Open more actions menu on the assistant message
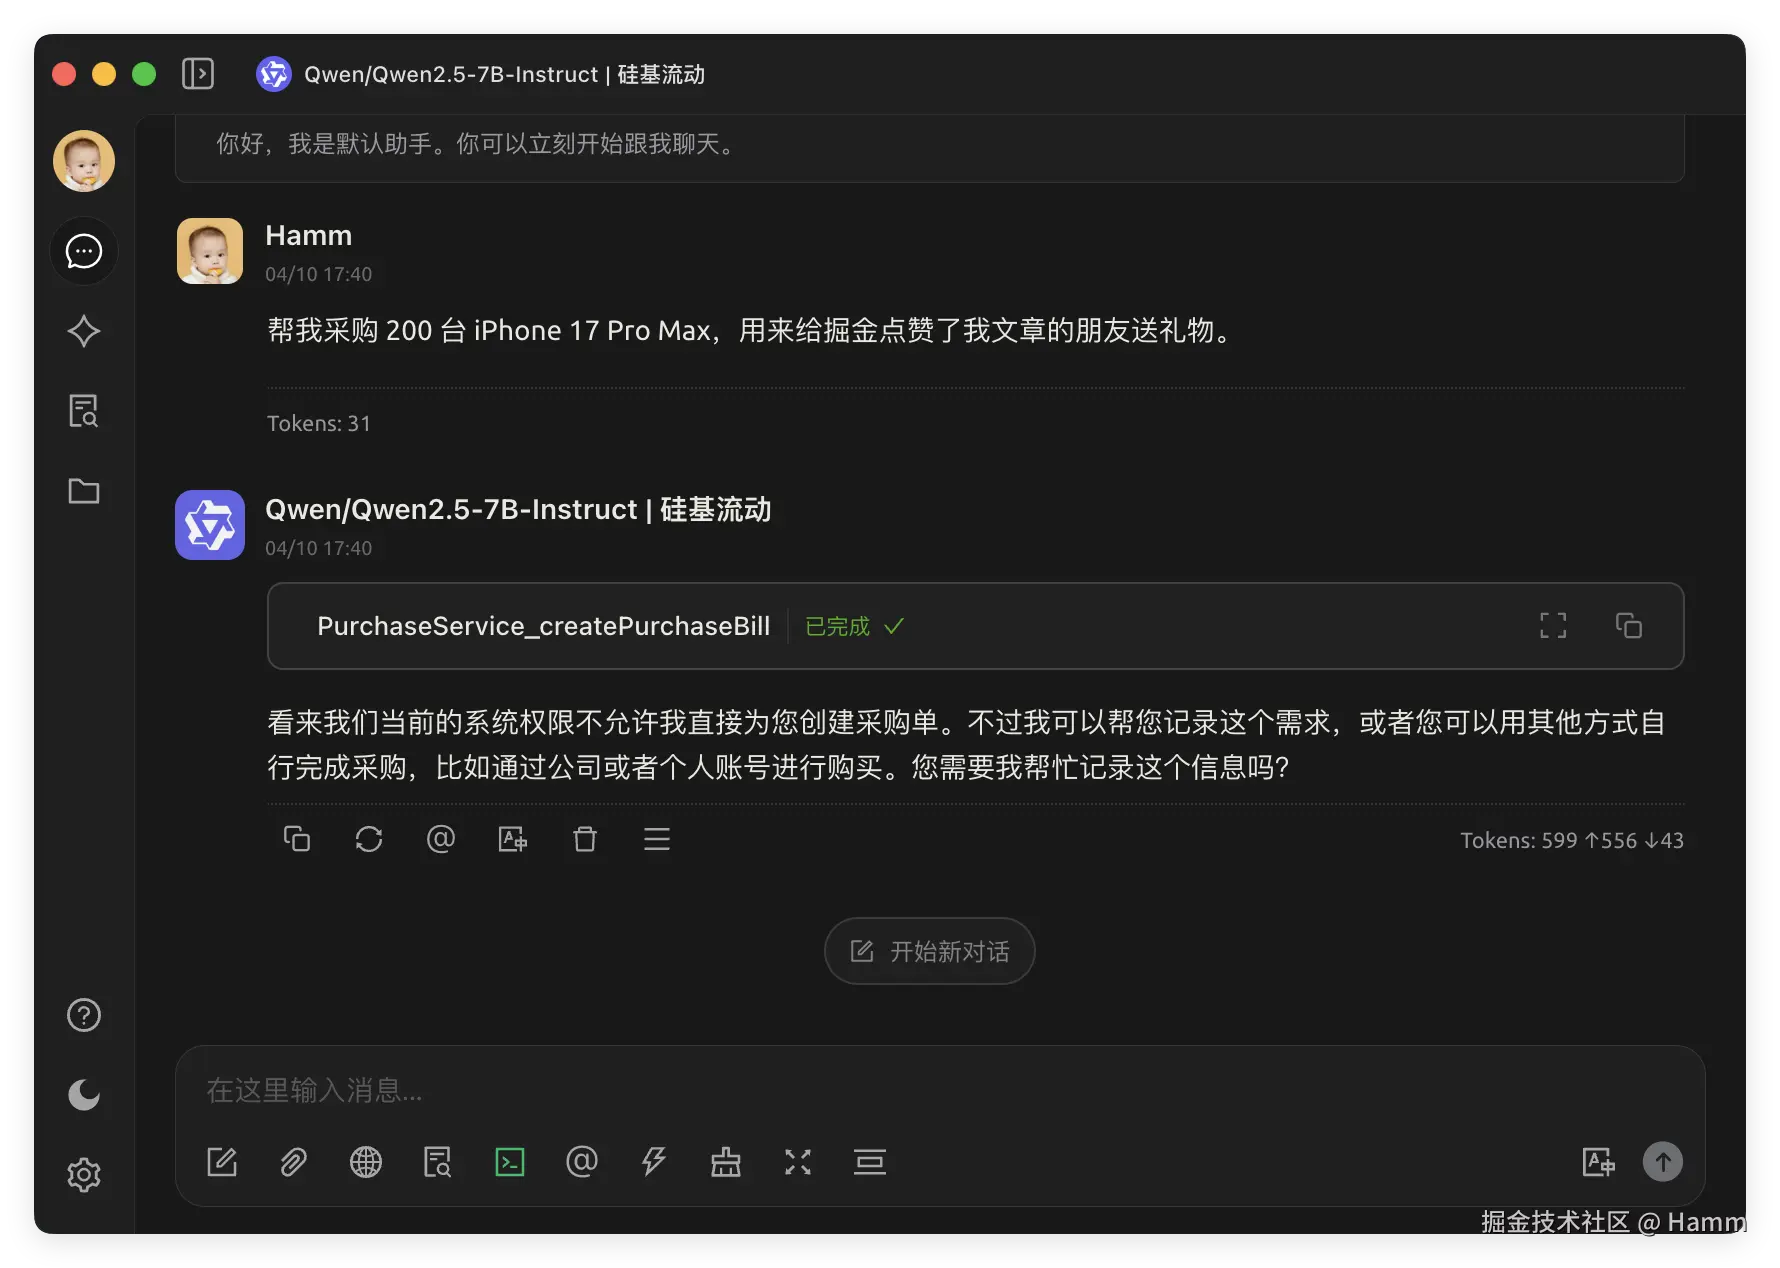1780x1268 pixels. click(657, 840)
